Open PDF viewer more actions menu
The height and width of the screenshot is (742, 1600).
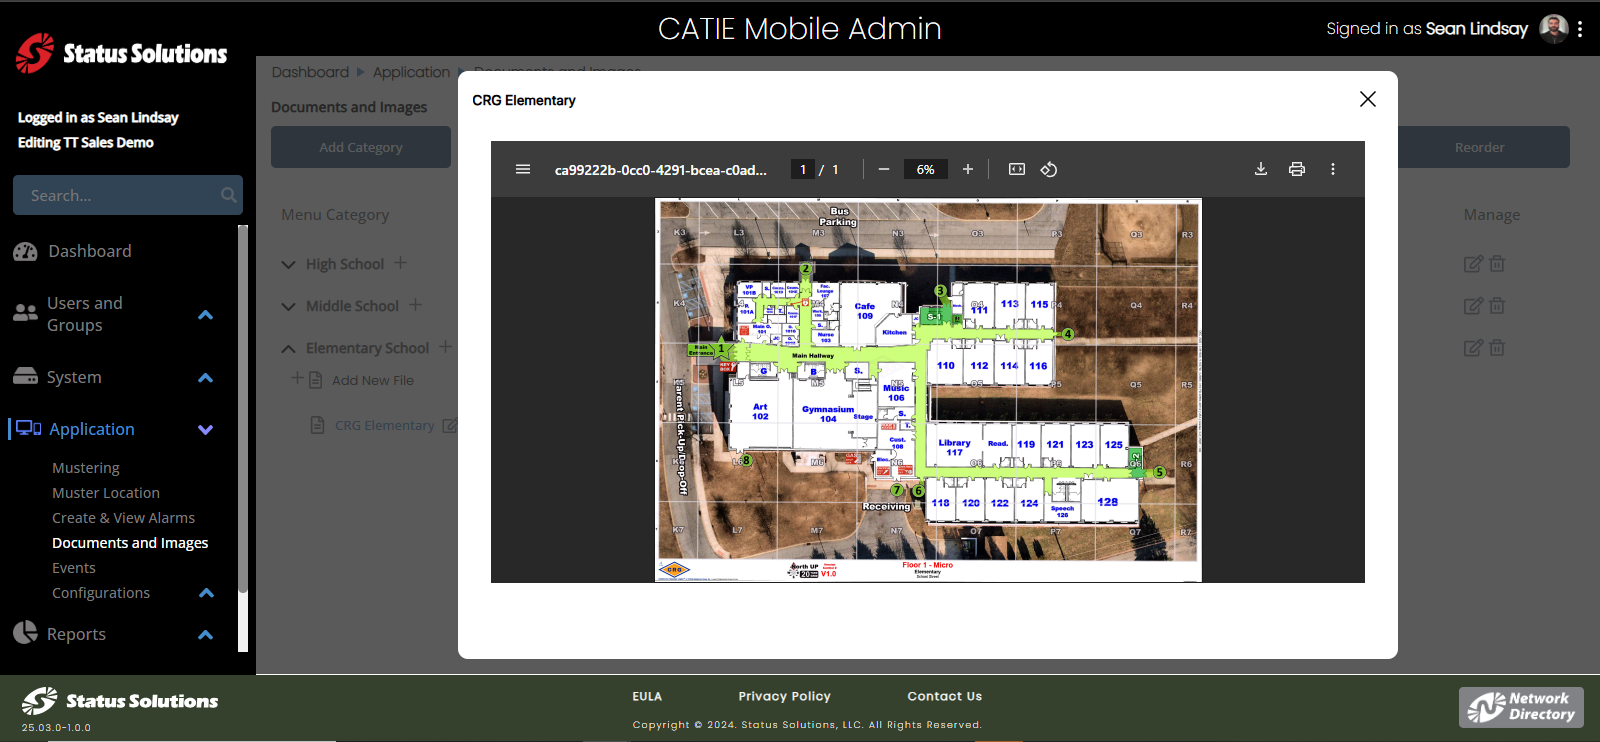[1333, 169]
